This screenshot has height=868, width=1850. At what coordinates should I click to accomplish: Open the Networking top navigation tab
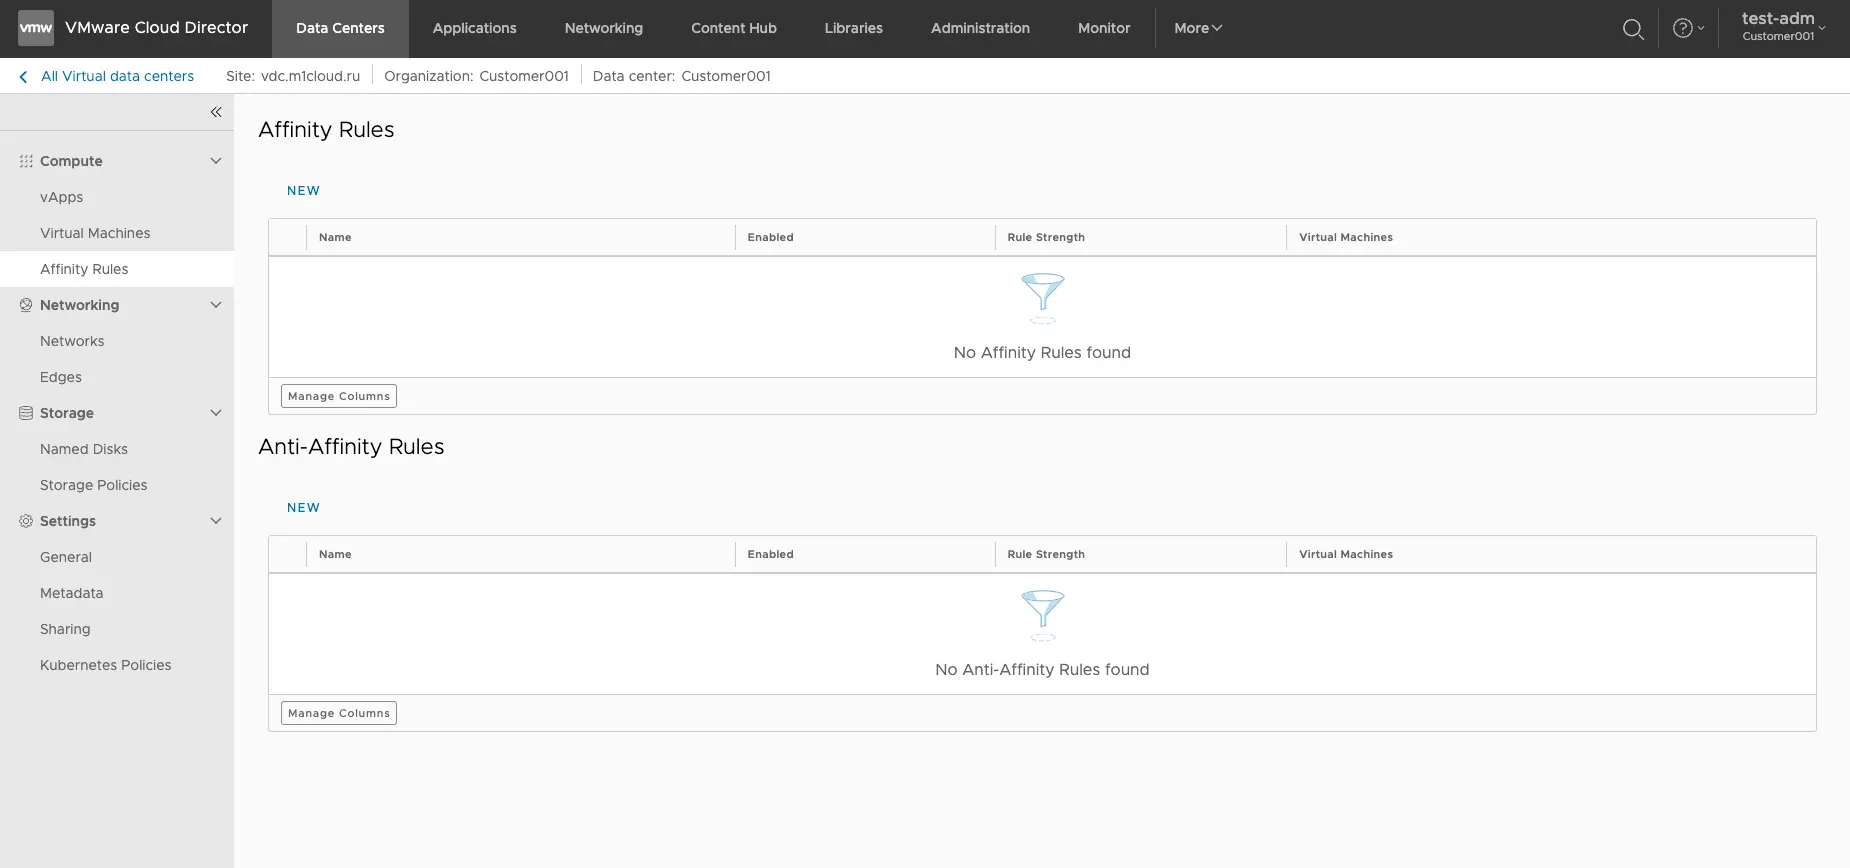(604, 28)
